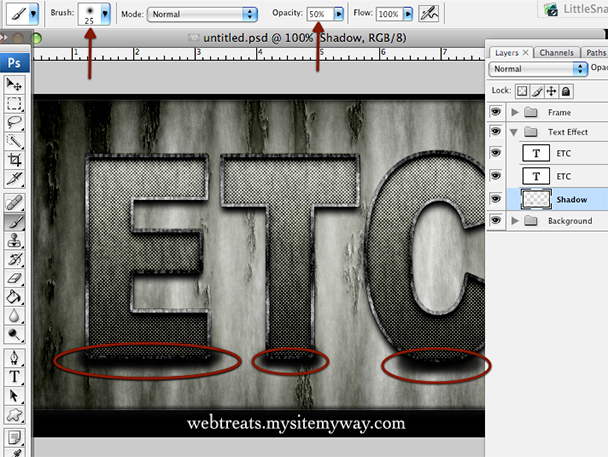Click the Photoshop Ps logo

14,62
